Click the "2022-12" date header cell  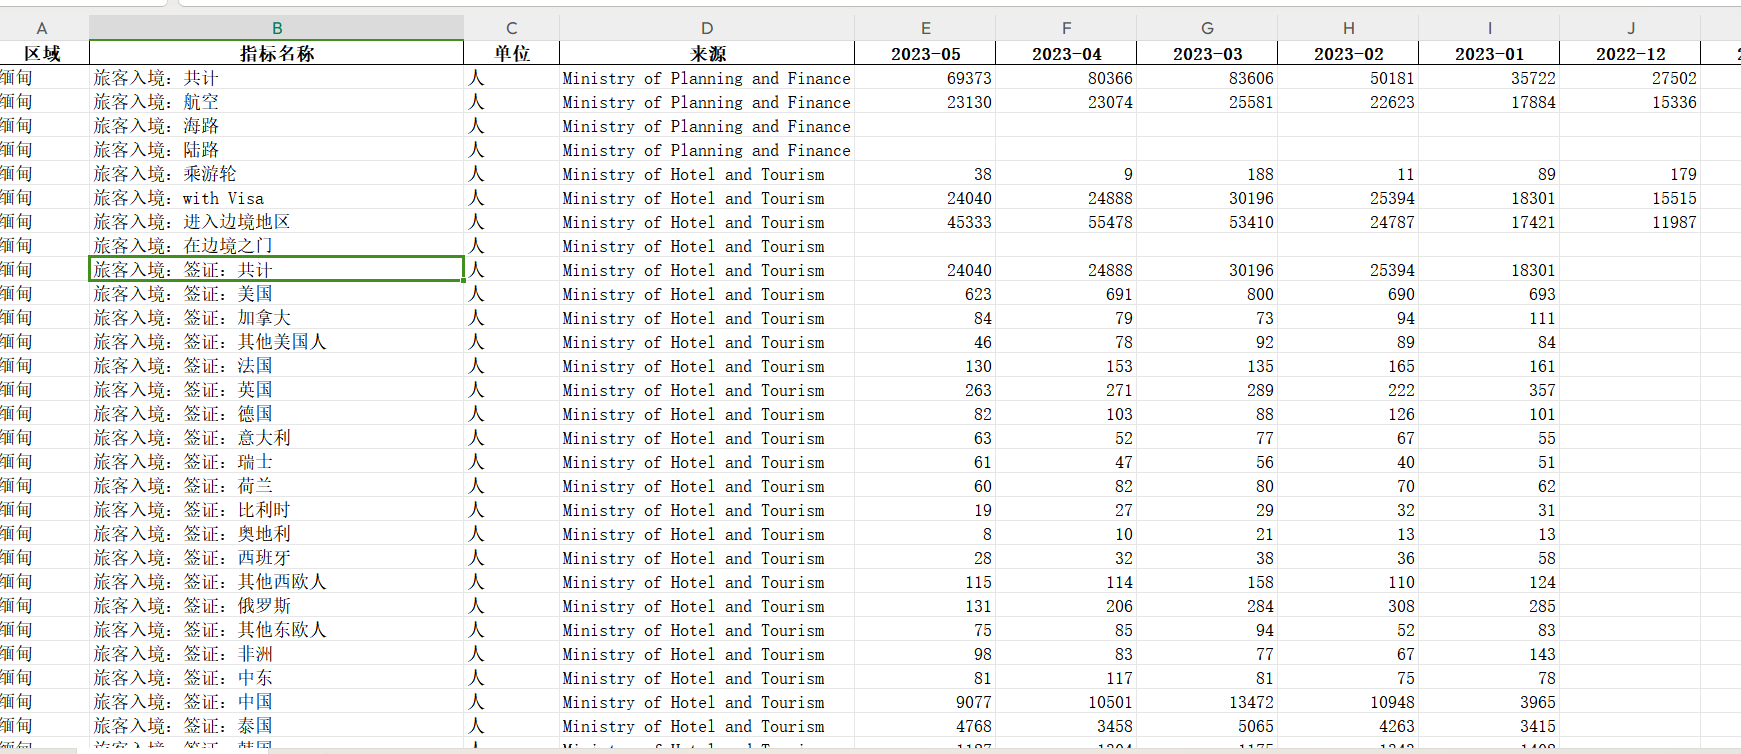pyautogui.click(x=1631, y=53)
